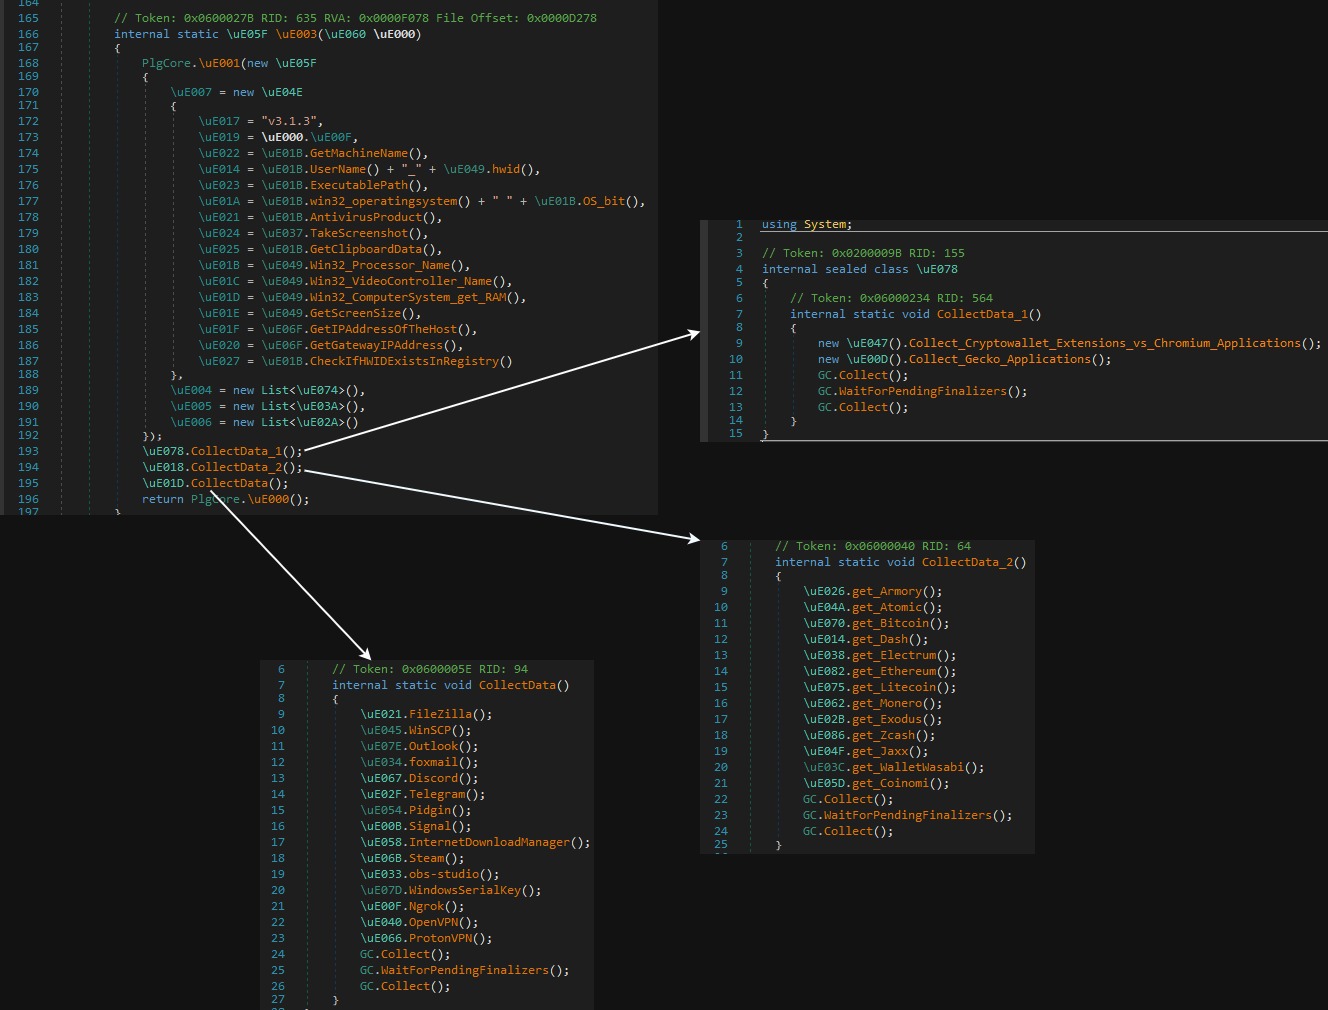Image resolution: width=1328 pixels, height=1010 pixels.
Task: Click the get_Ethereum call
Action: 894,671
